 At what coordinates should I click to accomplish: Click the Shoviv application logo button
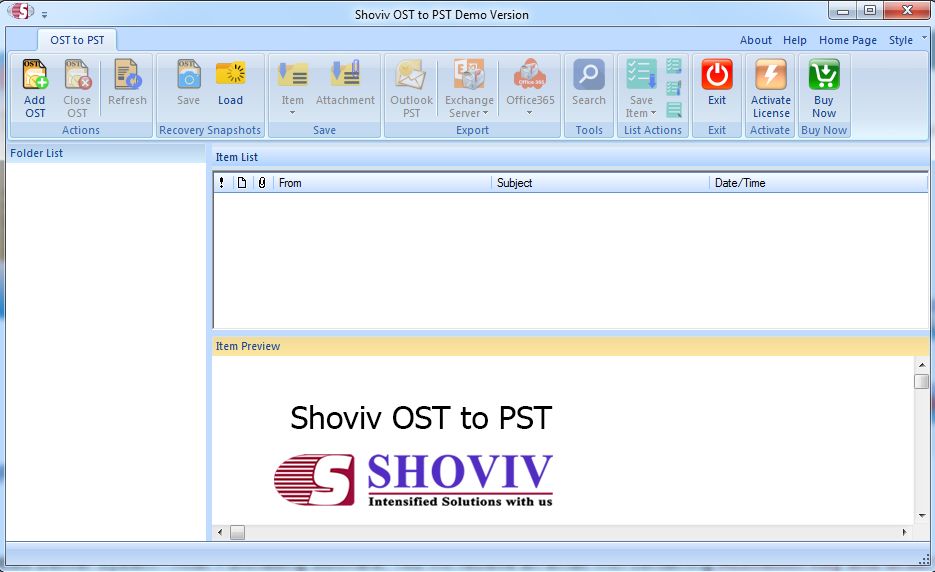21,11
